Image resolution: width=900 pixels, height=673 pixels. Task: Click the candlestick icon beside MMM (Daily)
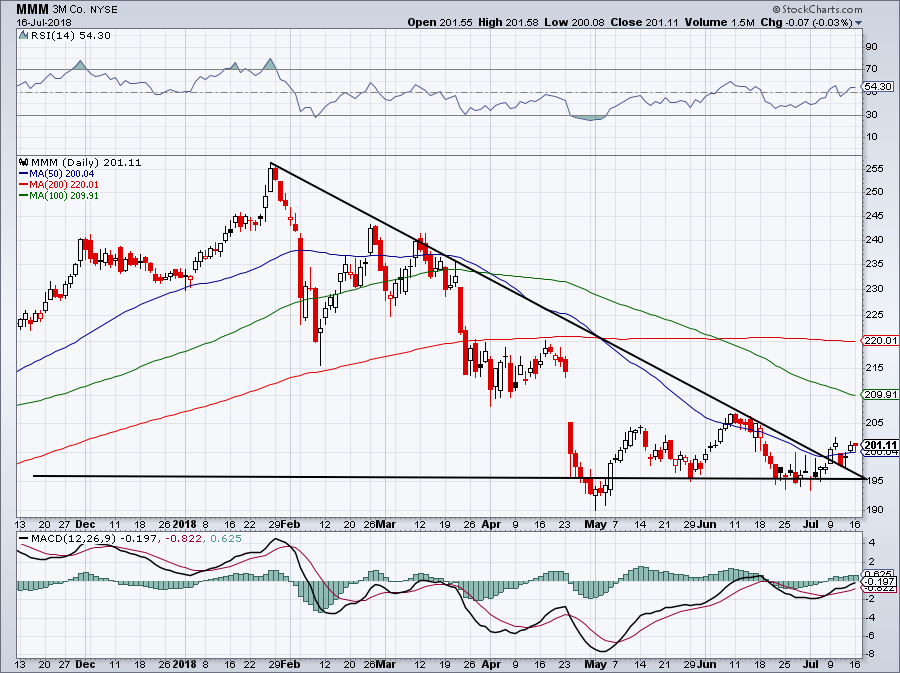coord(24,163)
